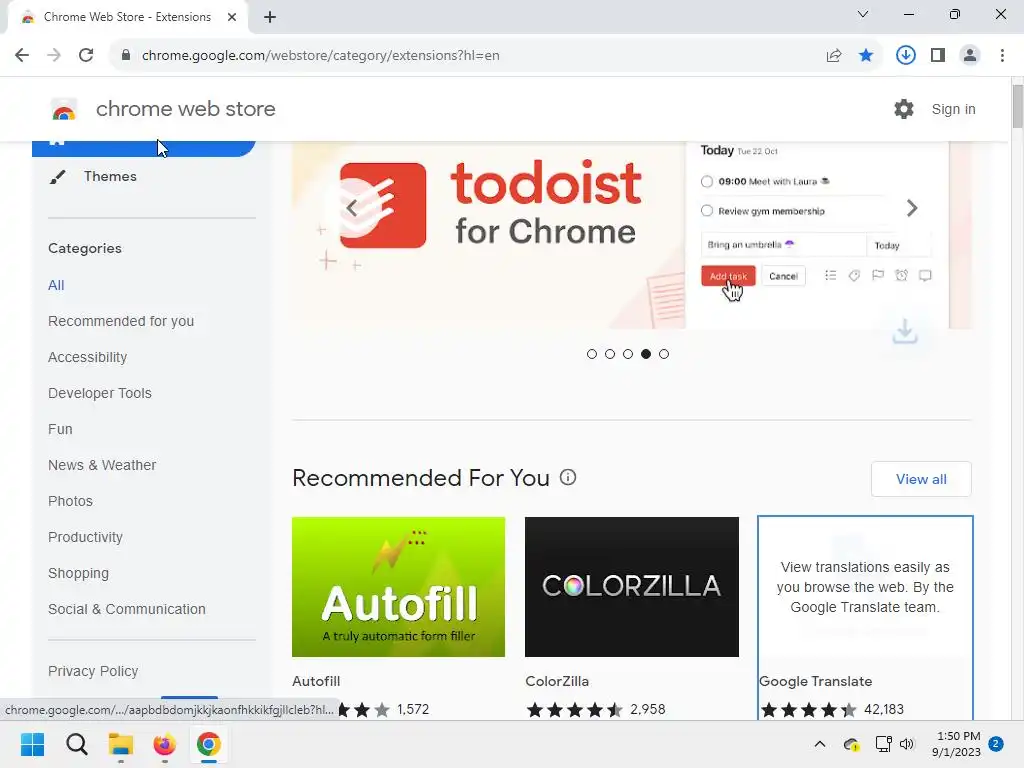Image resolution: width=1024 pixels, height=768 pixels.
Task: Open the Google Translate extension card
Action: pyautogui.click(x=865, y=618)
